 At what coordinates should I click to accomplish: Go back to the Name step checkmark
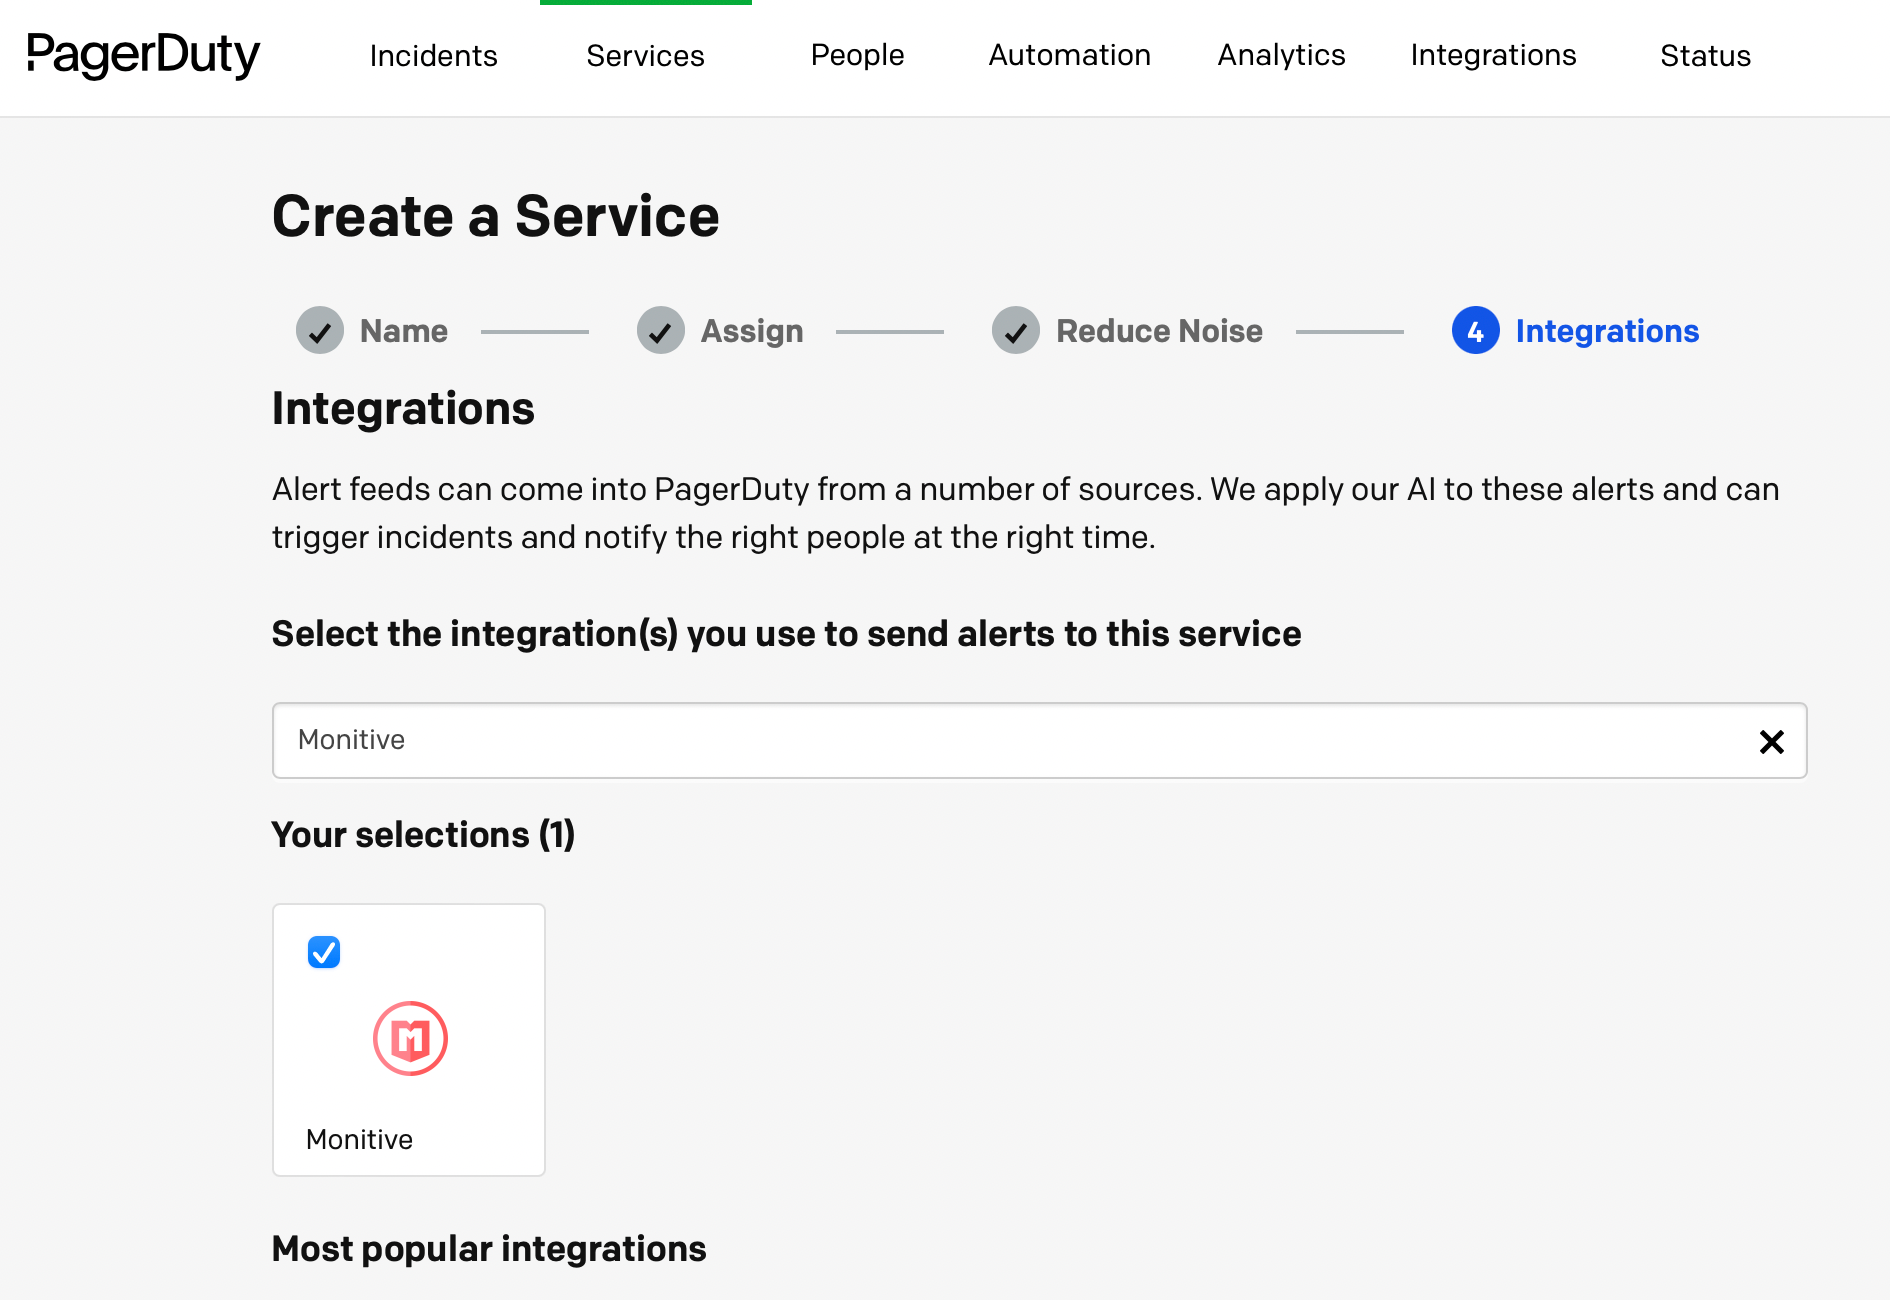coord(320,331)
